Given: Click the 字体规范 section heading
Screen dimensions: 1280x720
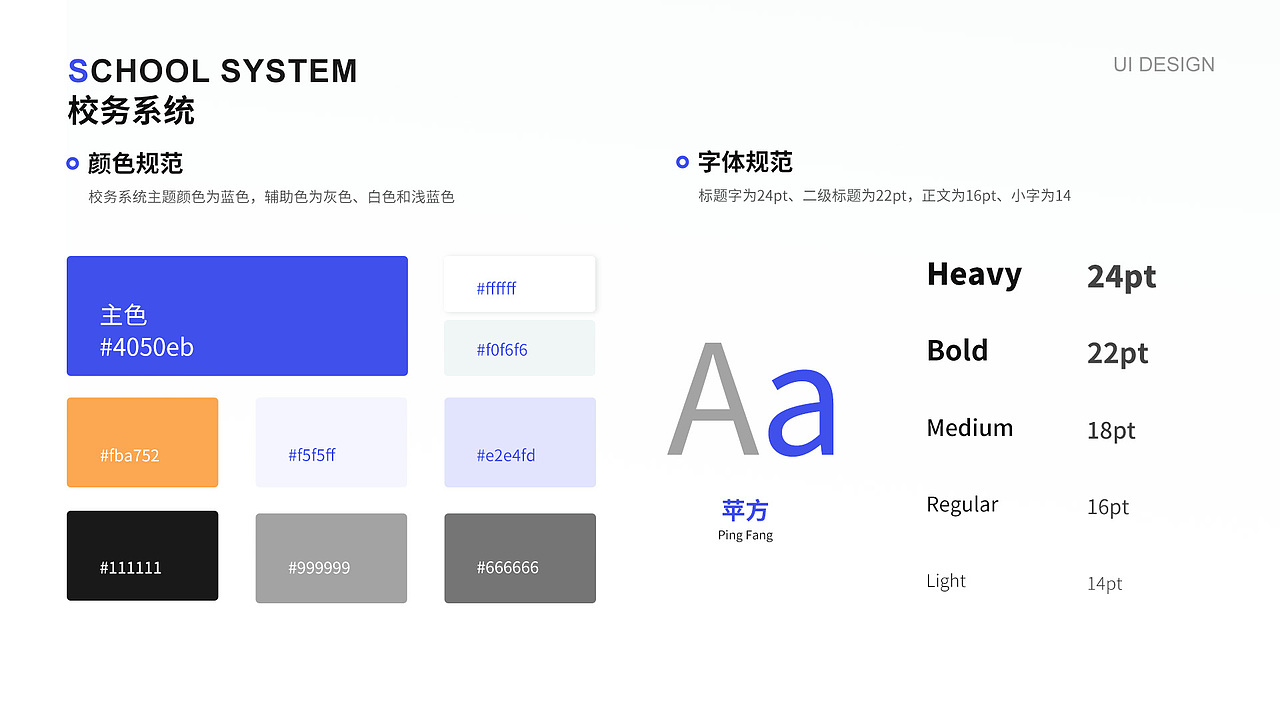Looking at the screenshot, I should coord(745,162).
